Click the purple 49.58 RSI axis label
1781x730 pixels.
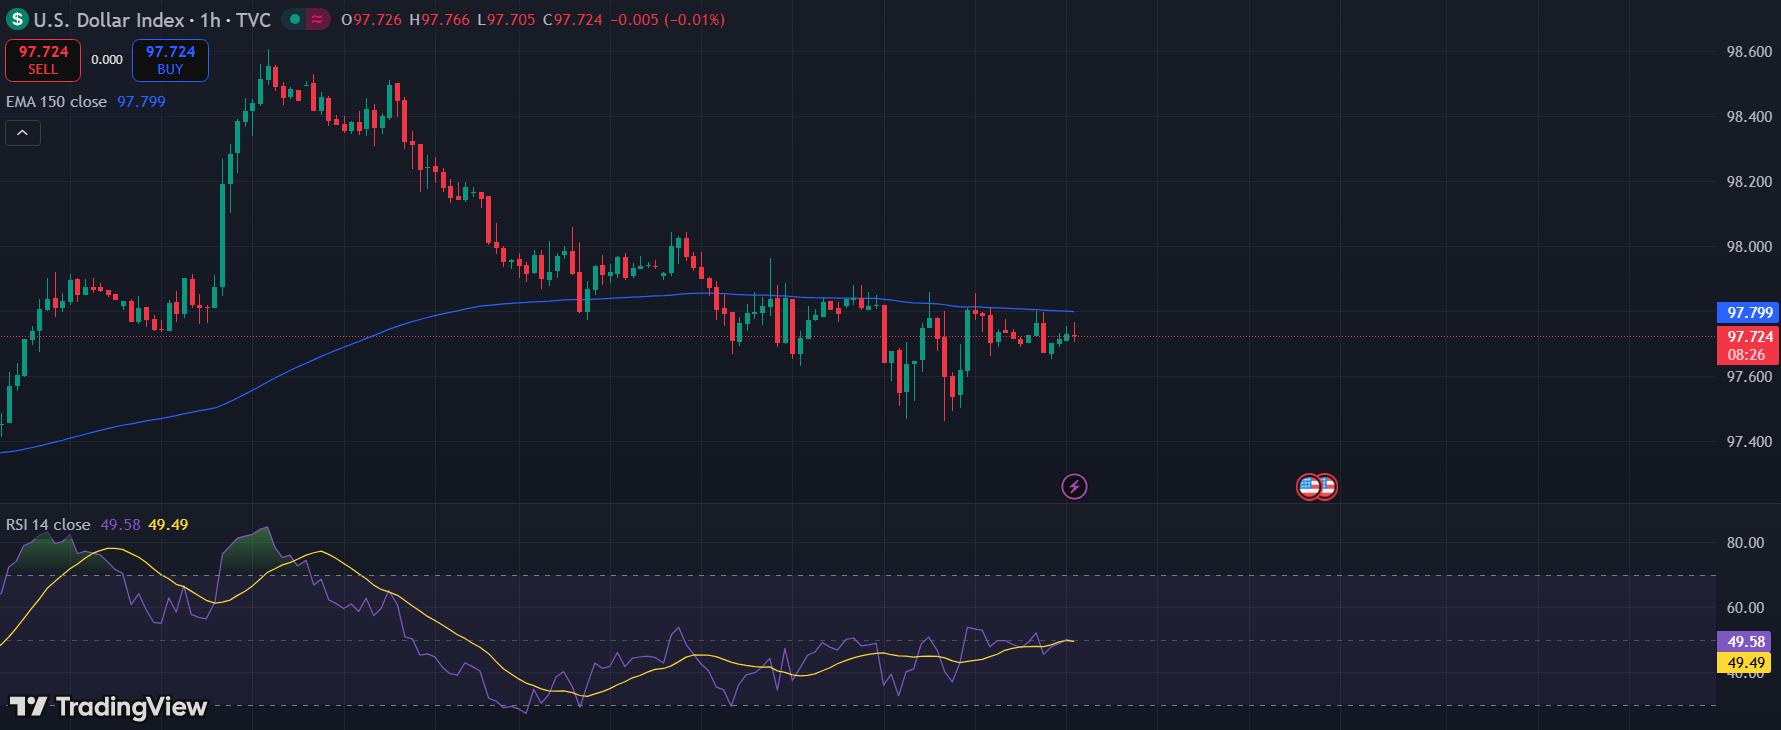(x=1745, y=642)
